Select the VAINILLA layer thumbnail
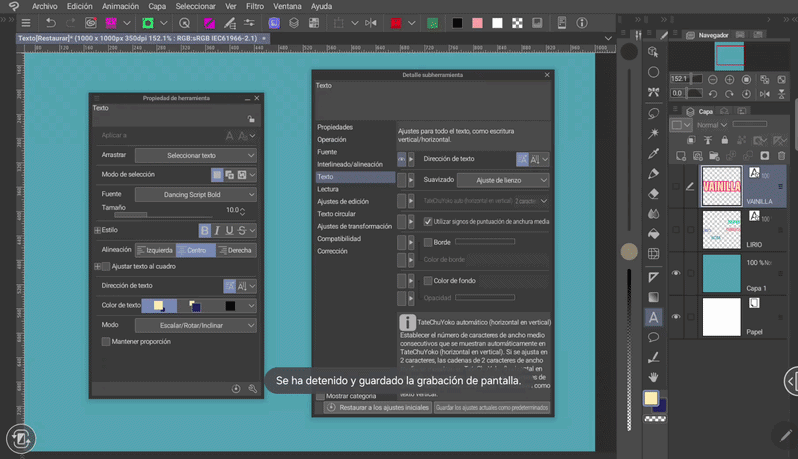 click(x=721, y=186)
